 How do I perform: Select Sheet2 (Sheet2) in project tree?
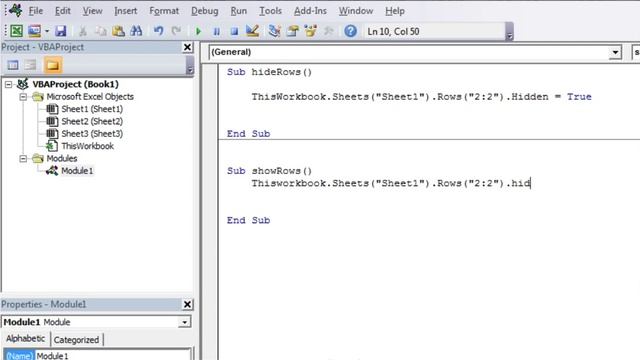(x=92, y=121)
